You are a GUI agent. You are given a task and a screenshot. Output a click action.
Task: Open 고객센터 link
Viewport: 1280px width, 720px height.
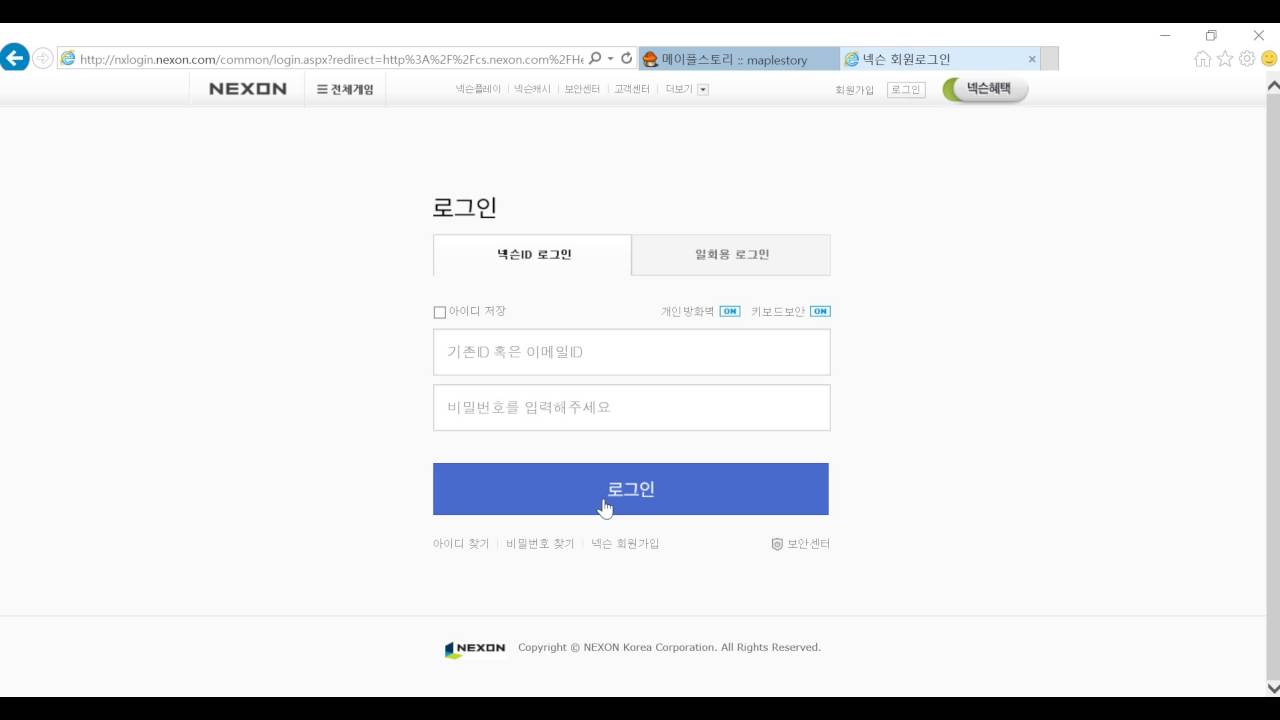pos(632,89)
